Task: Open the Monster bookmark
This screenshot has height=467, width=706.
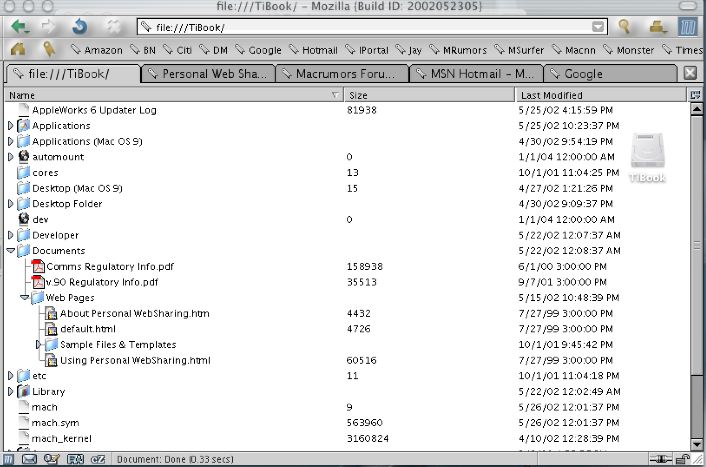Action: (x=628, y=50)
